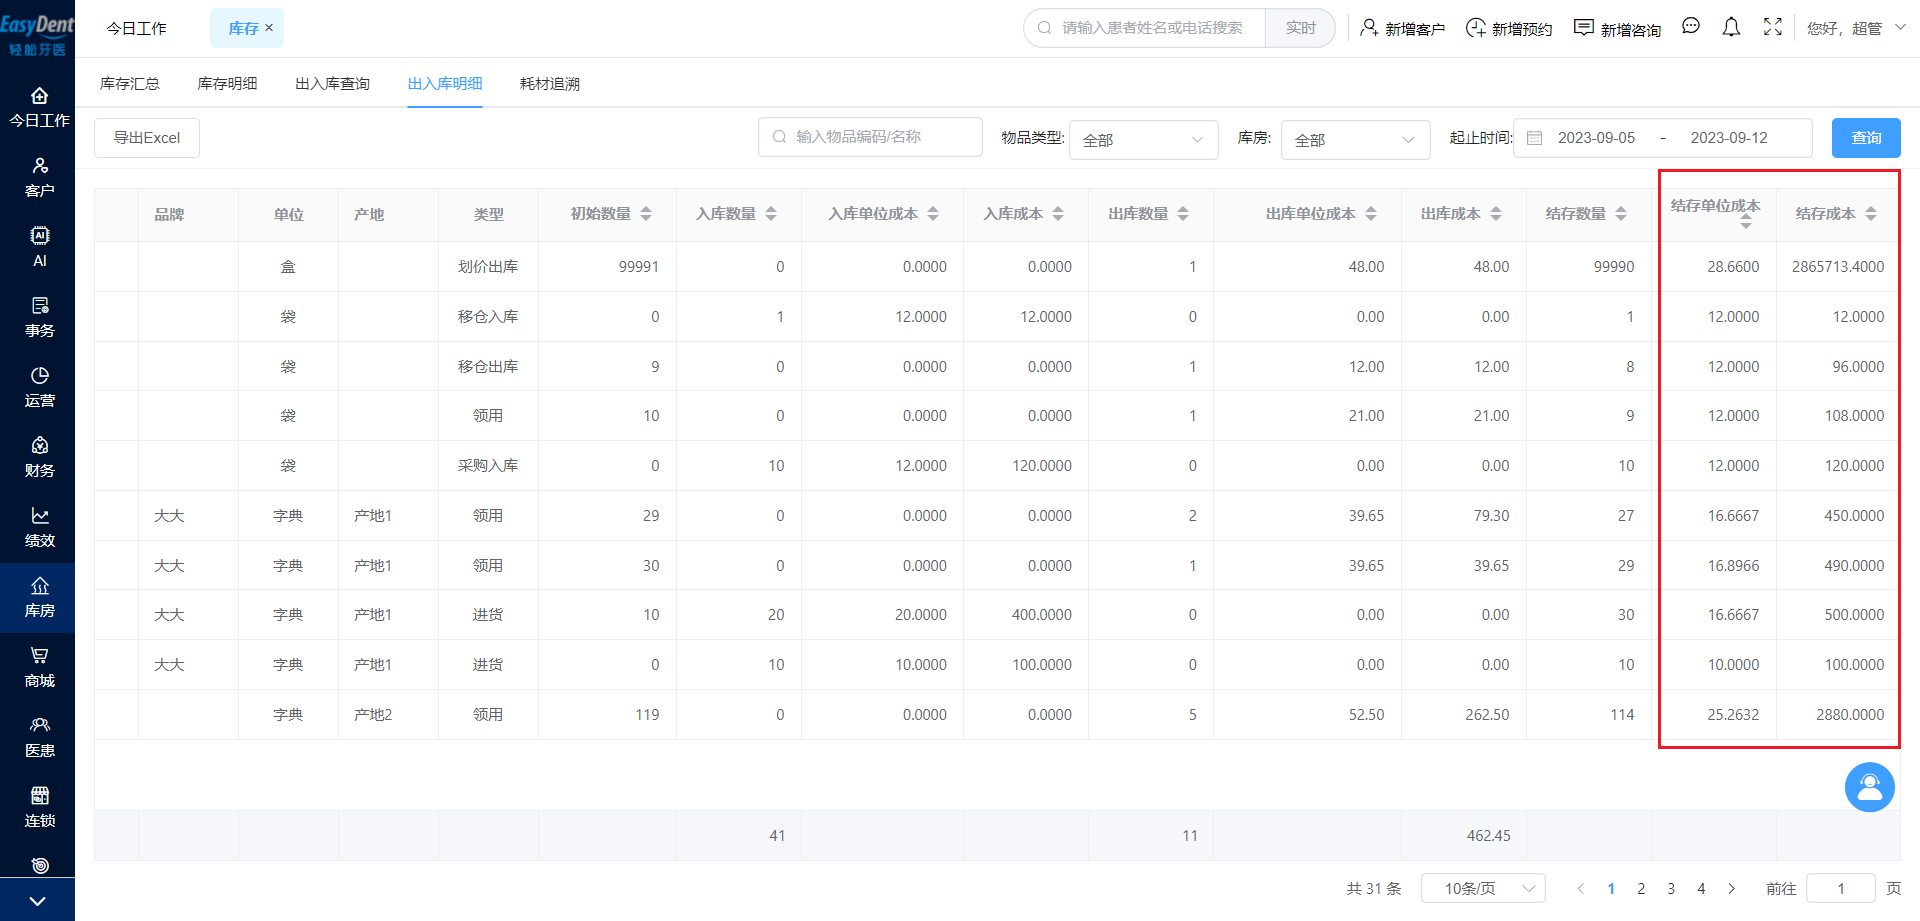Expand the 您好, 超管 user menu
The image size is (1920, 921).
[1856, 28]
